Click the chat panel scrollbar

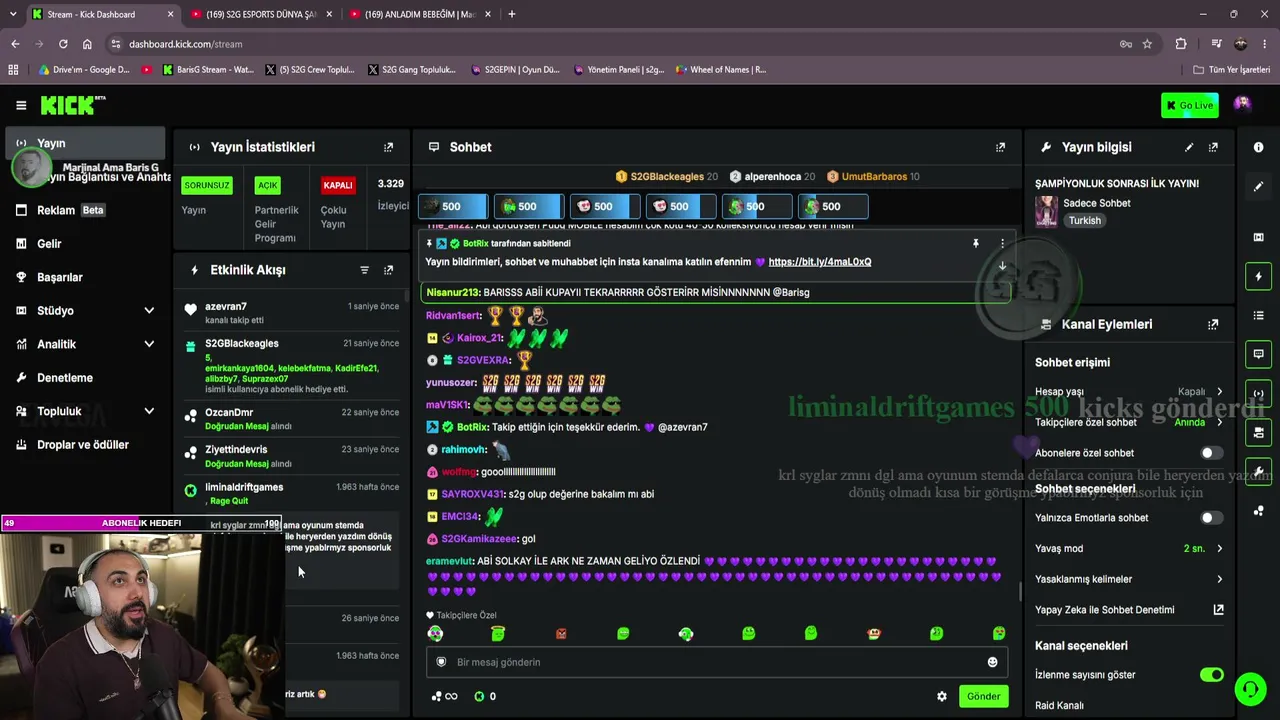1020,592
